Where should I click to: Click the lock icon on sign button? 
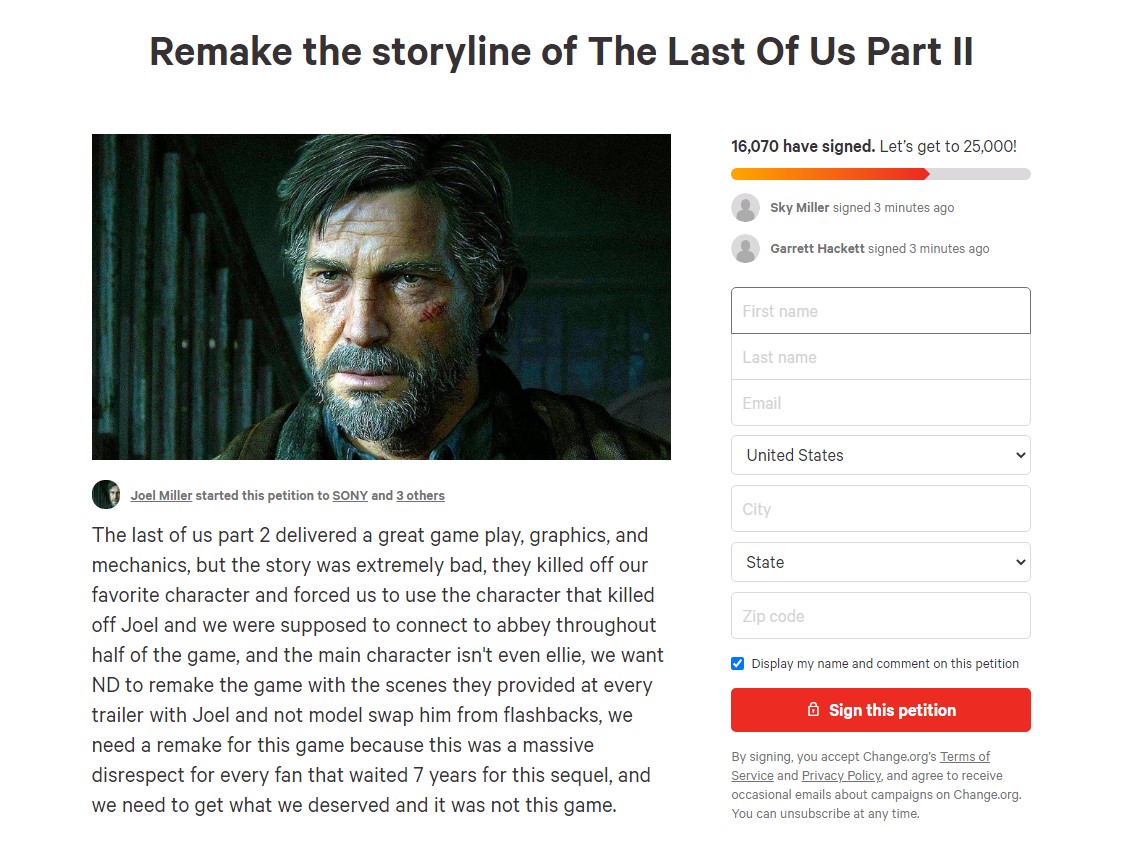point(813,710)
